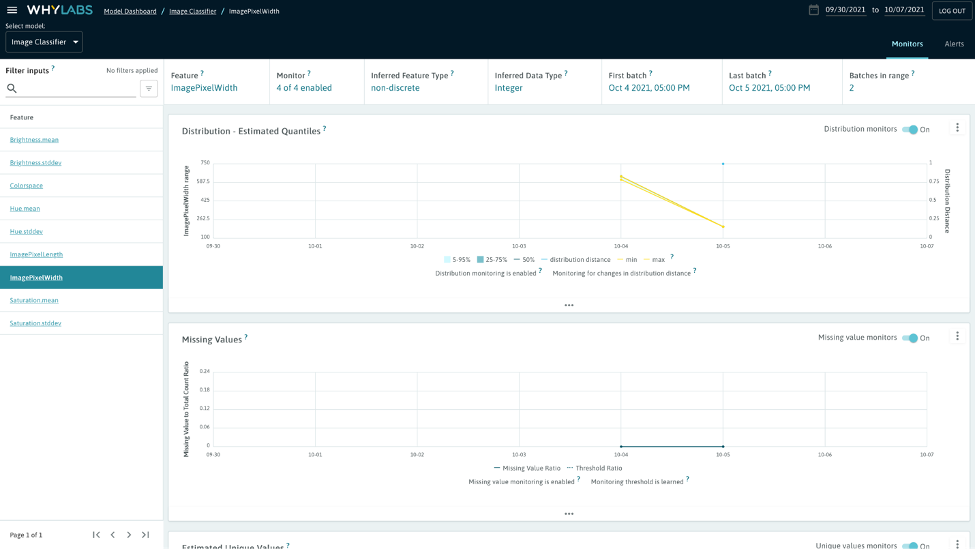Open the hamburger navigation menu

12,10
